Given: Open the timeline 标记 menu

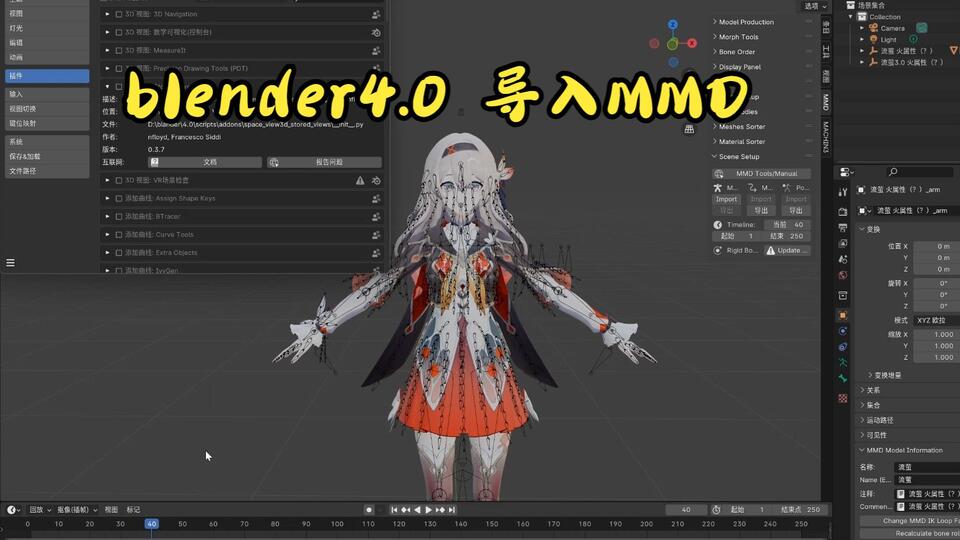Looking at the screenshot, I should coord(133,509).
